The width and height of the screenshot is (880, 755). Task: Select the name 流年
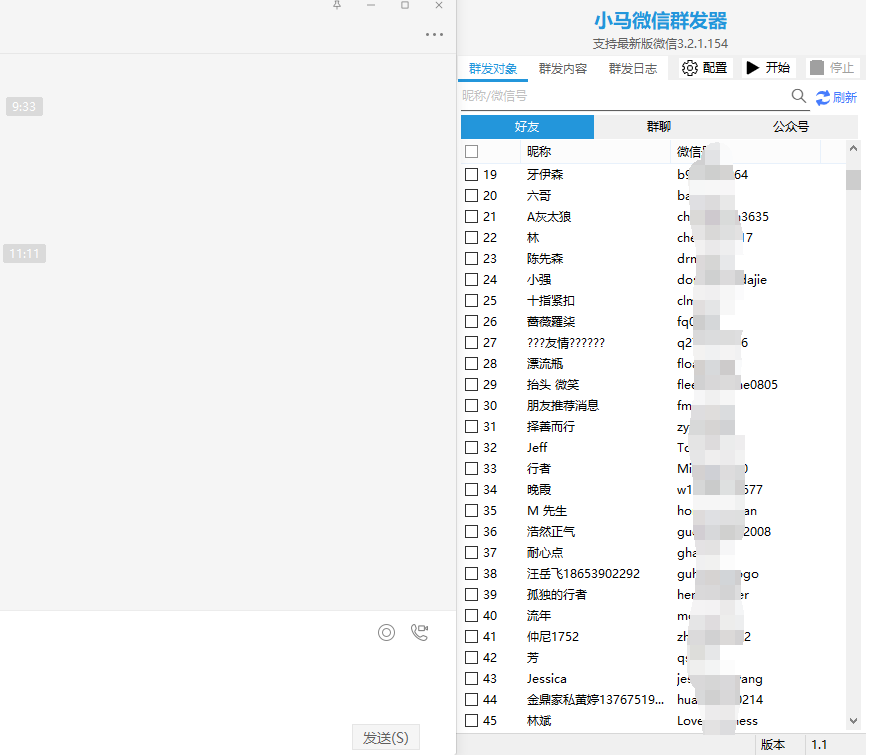[x=539, y=616]
